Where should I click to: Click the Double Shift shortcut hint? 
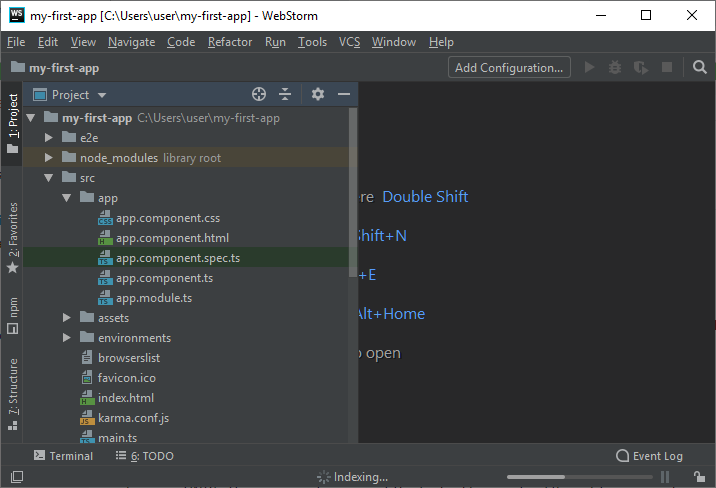tap(425, 196)
